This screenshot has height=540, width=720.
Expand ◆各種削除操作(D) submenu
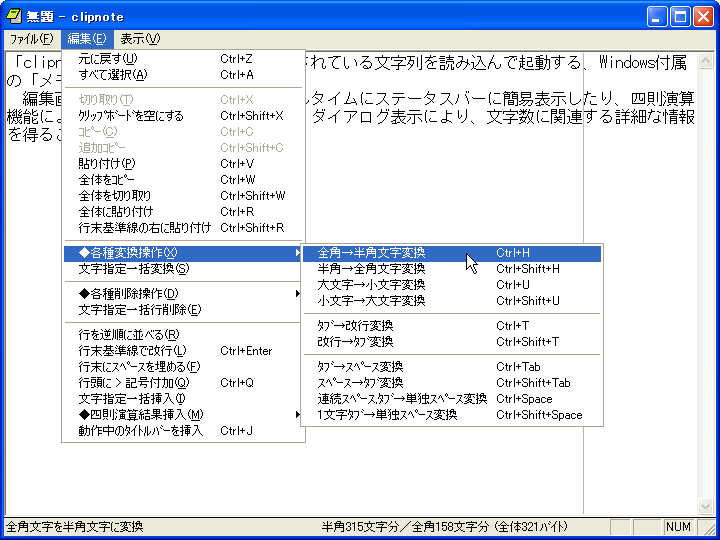point(183,293)
